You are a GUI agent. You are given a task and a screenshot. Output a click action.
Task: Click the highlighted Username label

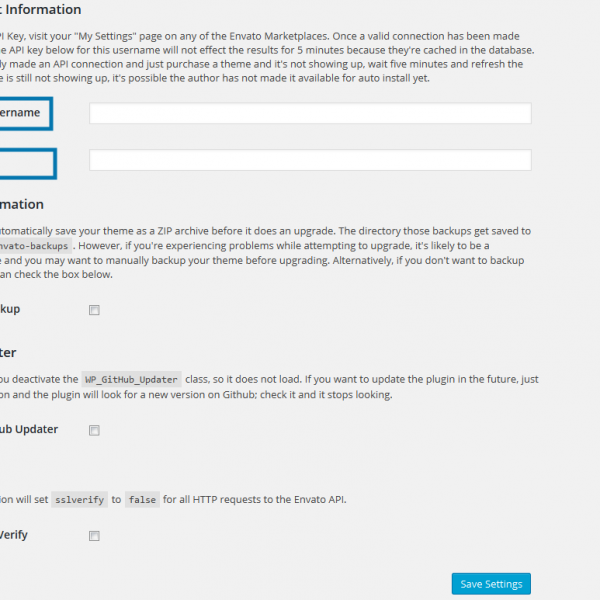tap(22, 113)
